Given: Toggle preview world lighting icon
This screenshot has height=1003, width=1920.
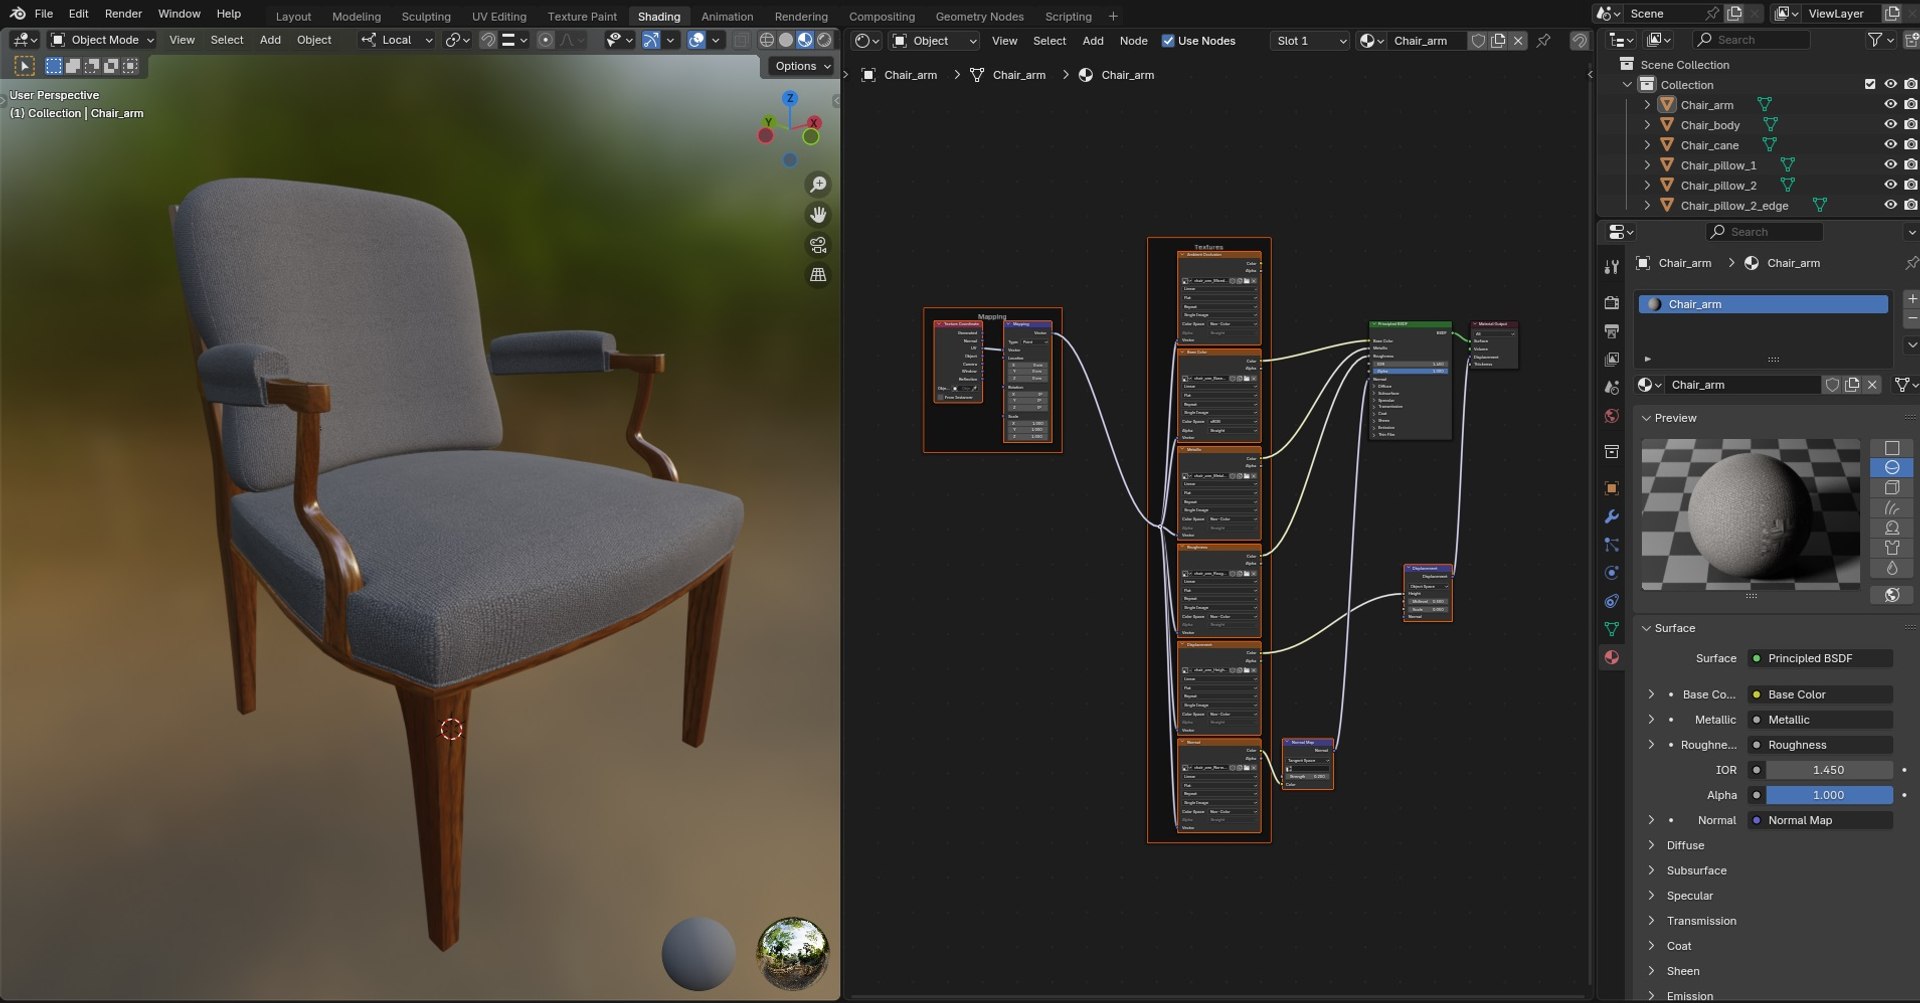Looking at the screenshot, I should [x=1892, y=595].
